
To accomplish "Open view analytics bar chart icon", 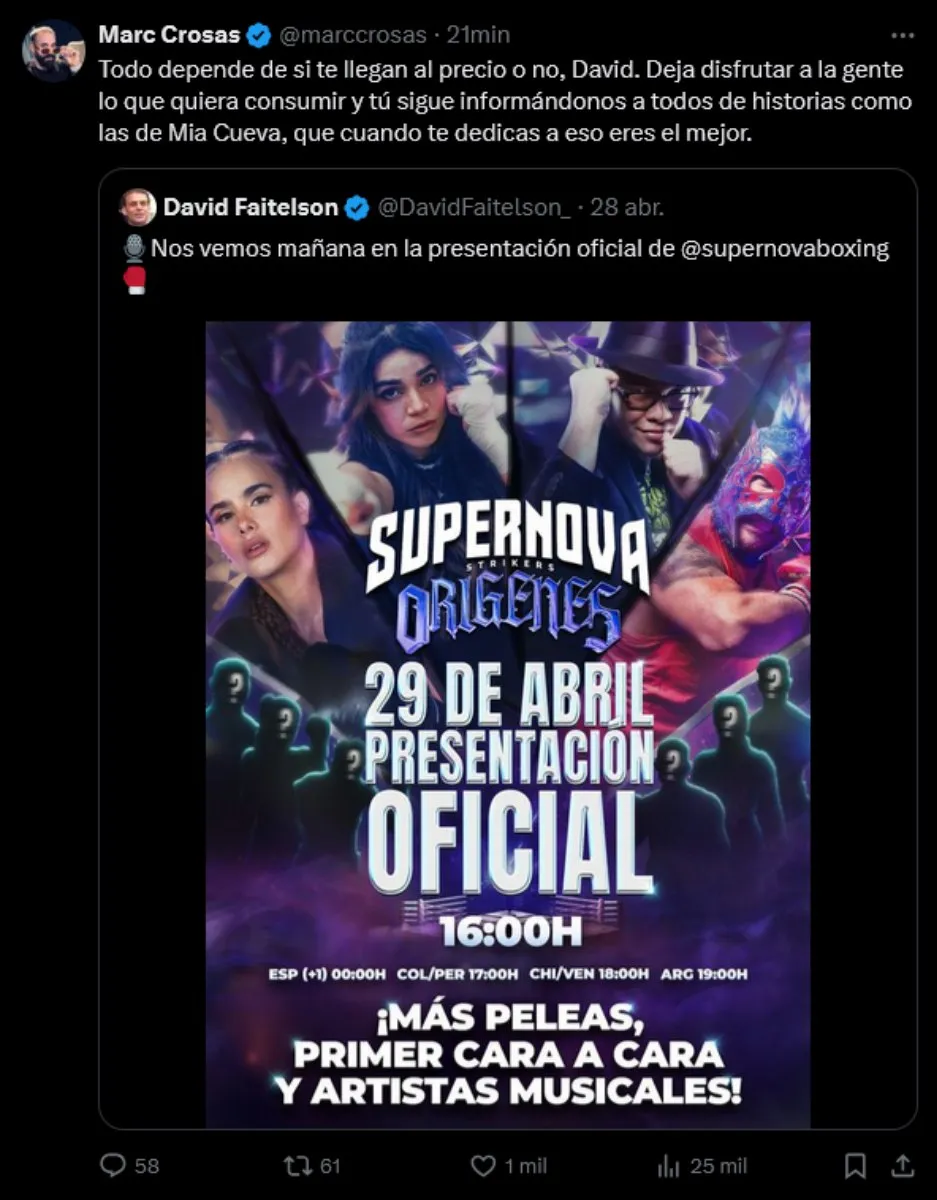I will click(669, 1166).
